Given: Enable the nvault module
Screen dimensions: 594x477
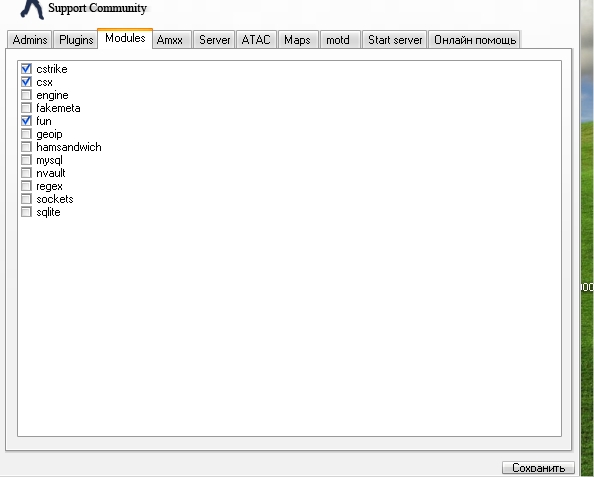Looking at the screenshot, I should pos(26,173).
